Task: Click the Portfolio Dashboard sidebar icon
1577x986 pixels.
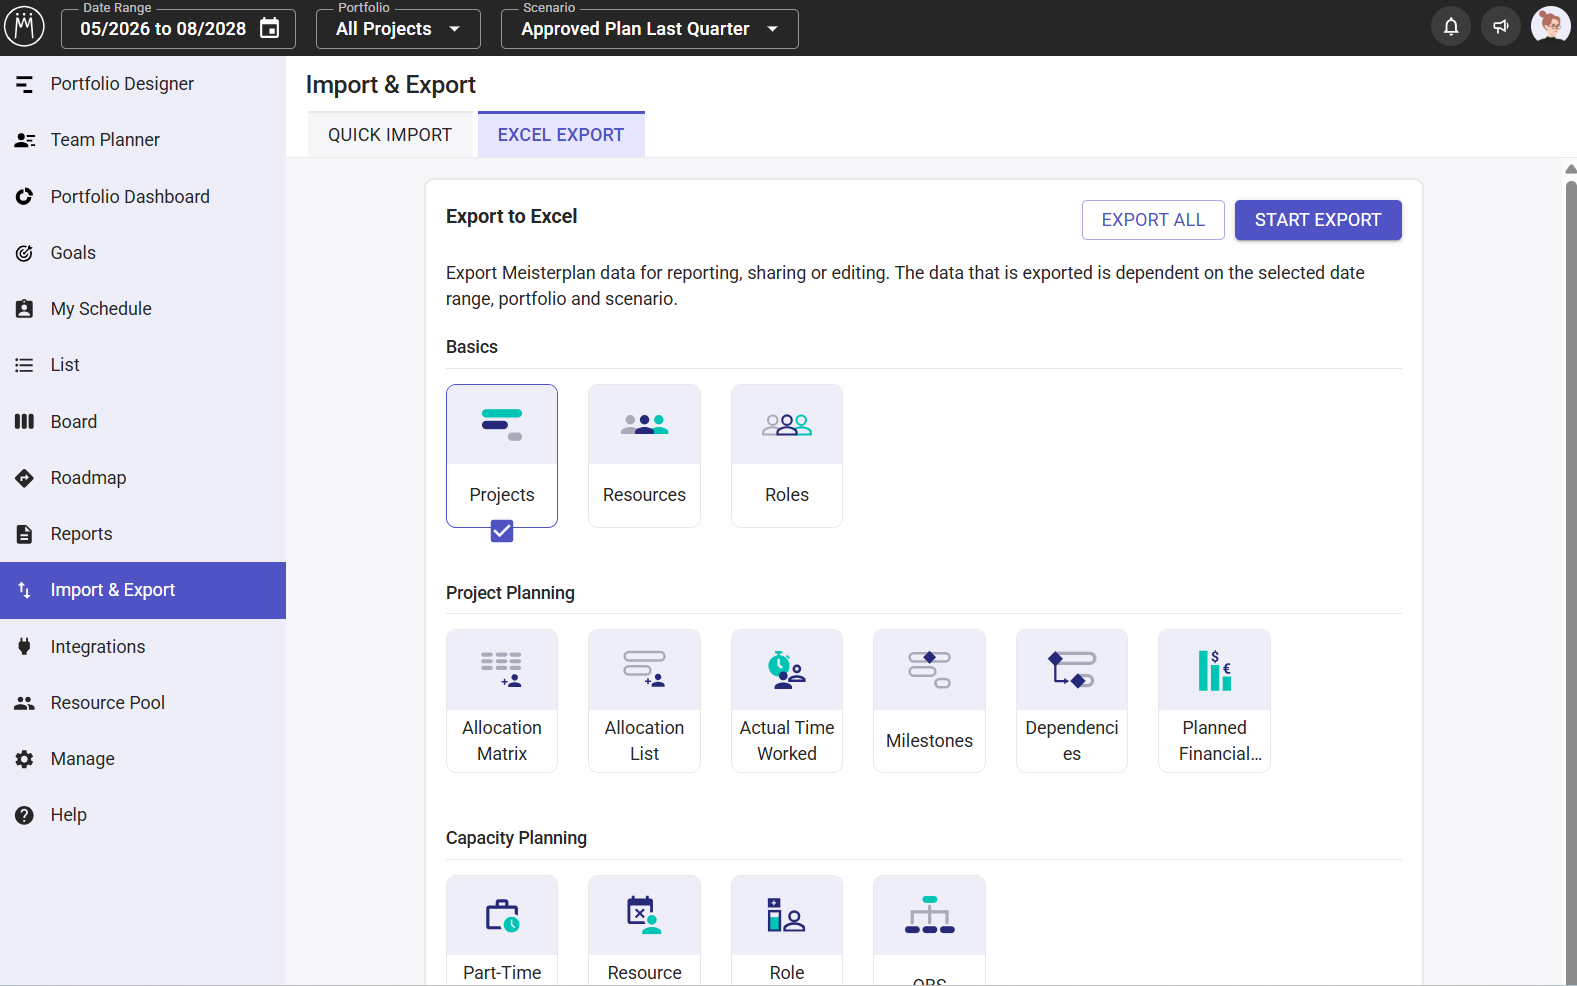Action: click(x=25, y=197)
